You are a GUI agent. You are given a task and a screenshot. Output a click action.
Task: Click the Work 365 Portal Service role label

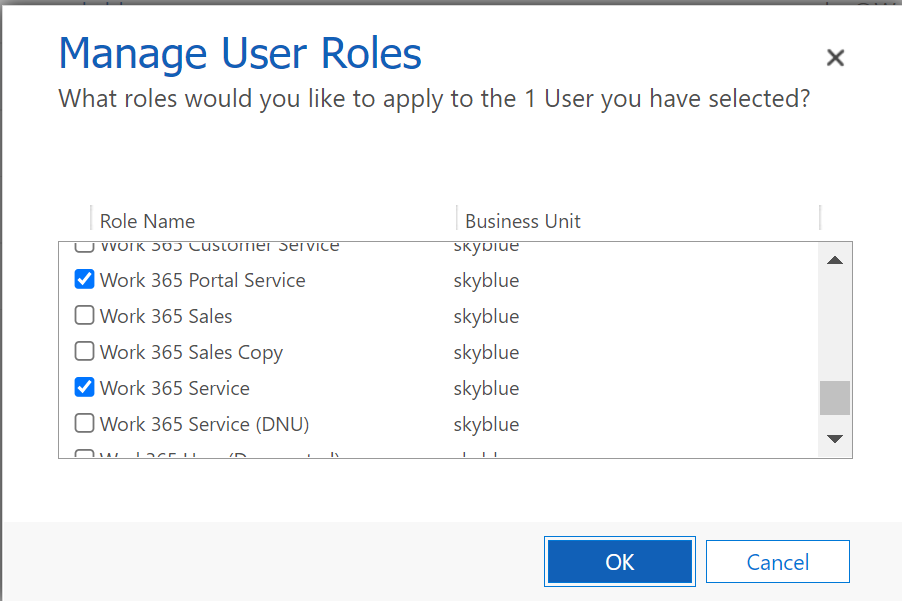tap(203, 281)
